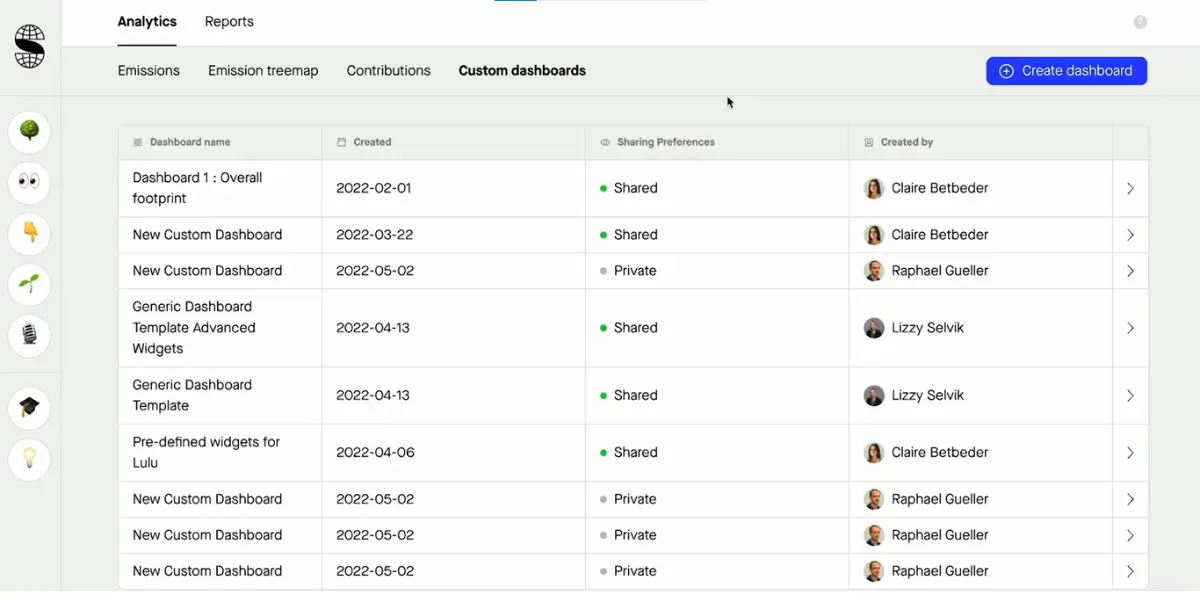Click Lizzy Selvik avatar on Generic Dashboard Template row
1200x600 pixels.
[x=874, y=395]
